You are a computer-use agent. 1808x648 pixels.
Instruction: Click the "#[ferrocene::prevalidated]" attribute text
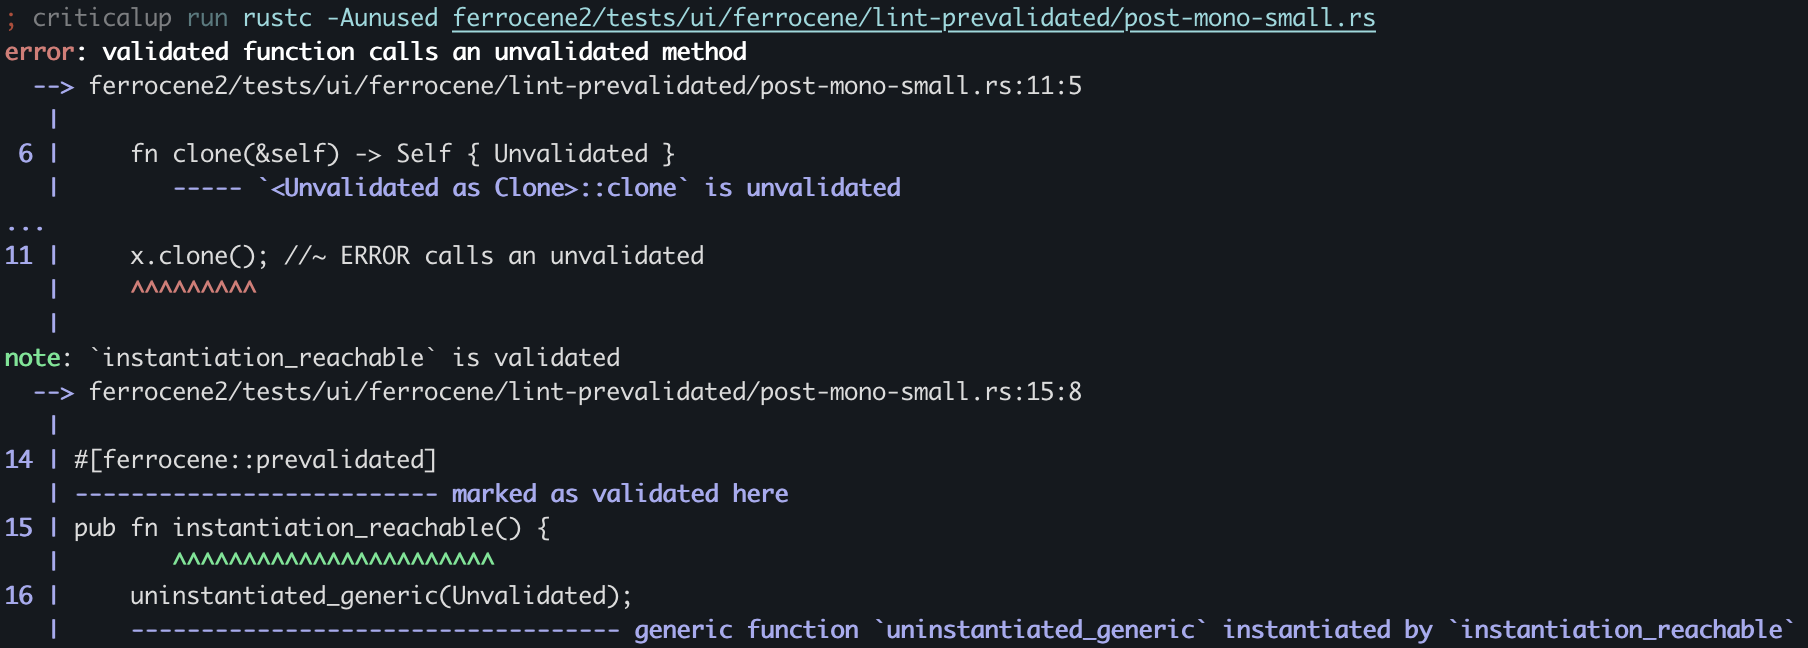[x=255, y=460]
